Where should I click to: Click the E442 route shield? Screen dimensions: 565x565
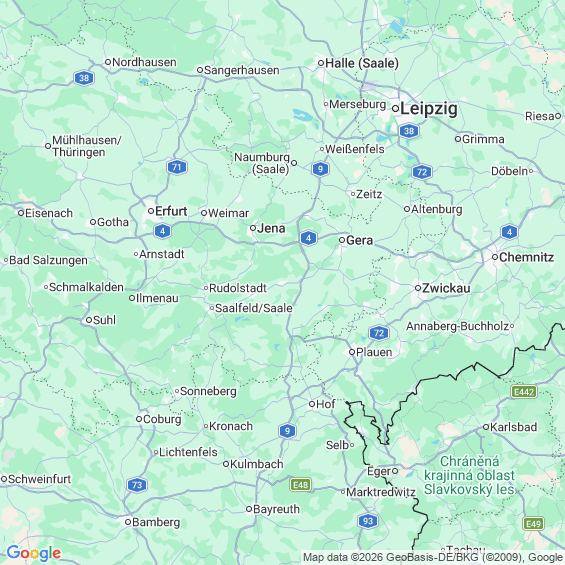pyautogui.click(x=524, y=392)
